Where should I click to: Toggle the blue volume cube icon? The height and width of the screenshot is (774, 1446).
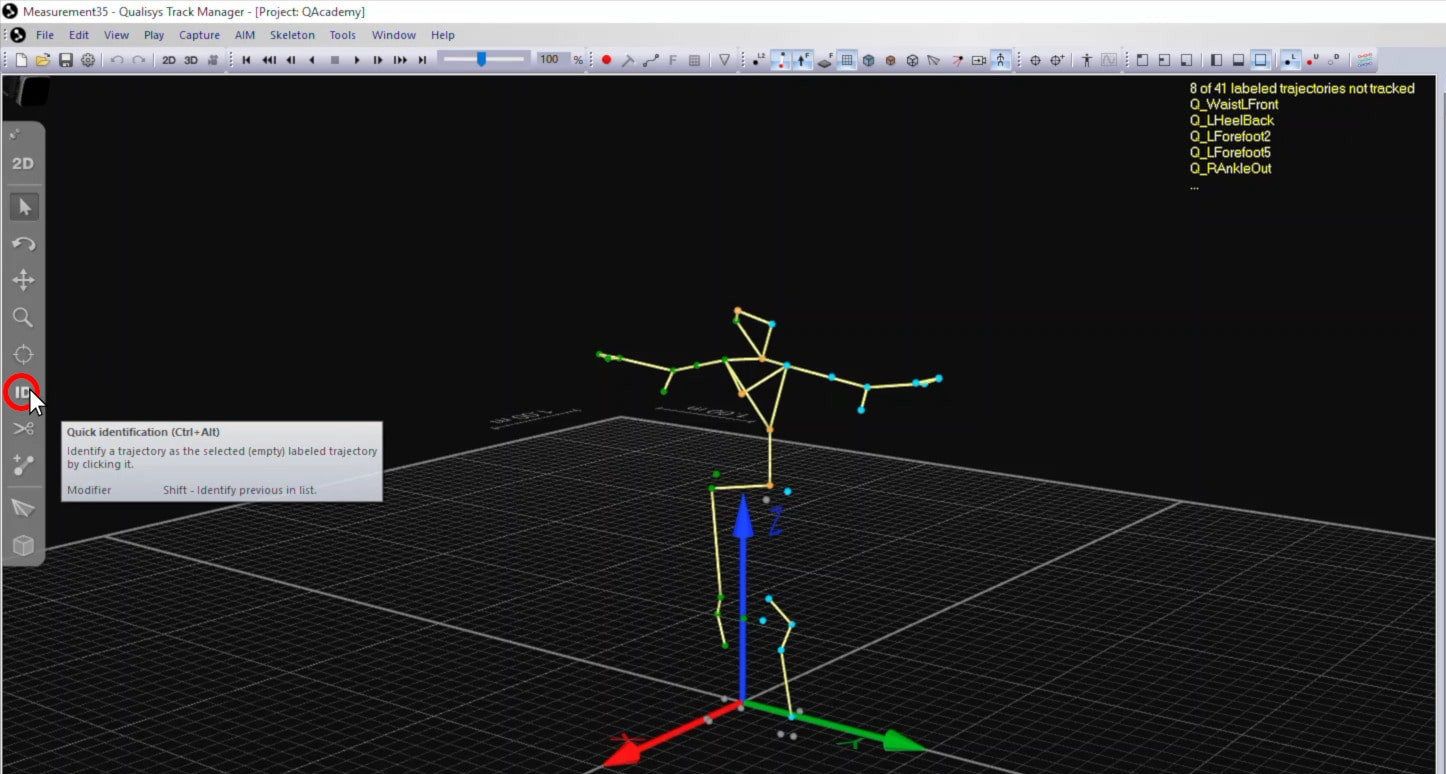pos(869,60)
